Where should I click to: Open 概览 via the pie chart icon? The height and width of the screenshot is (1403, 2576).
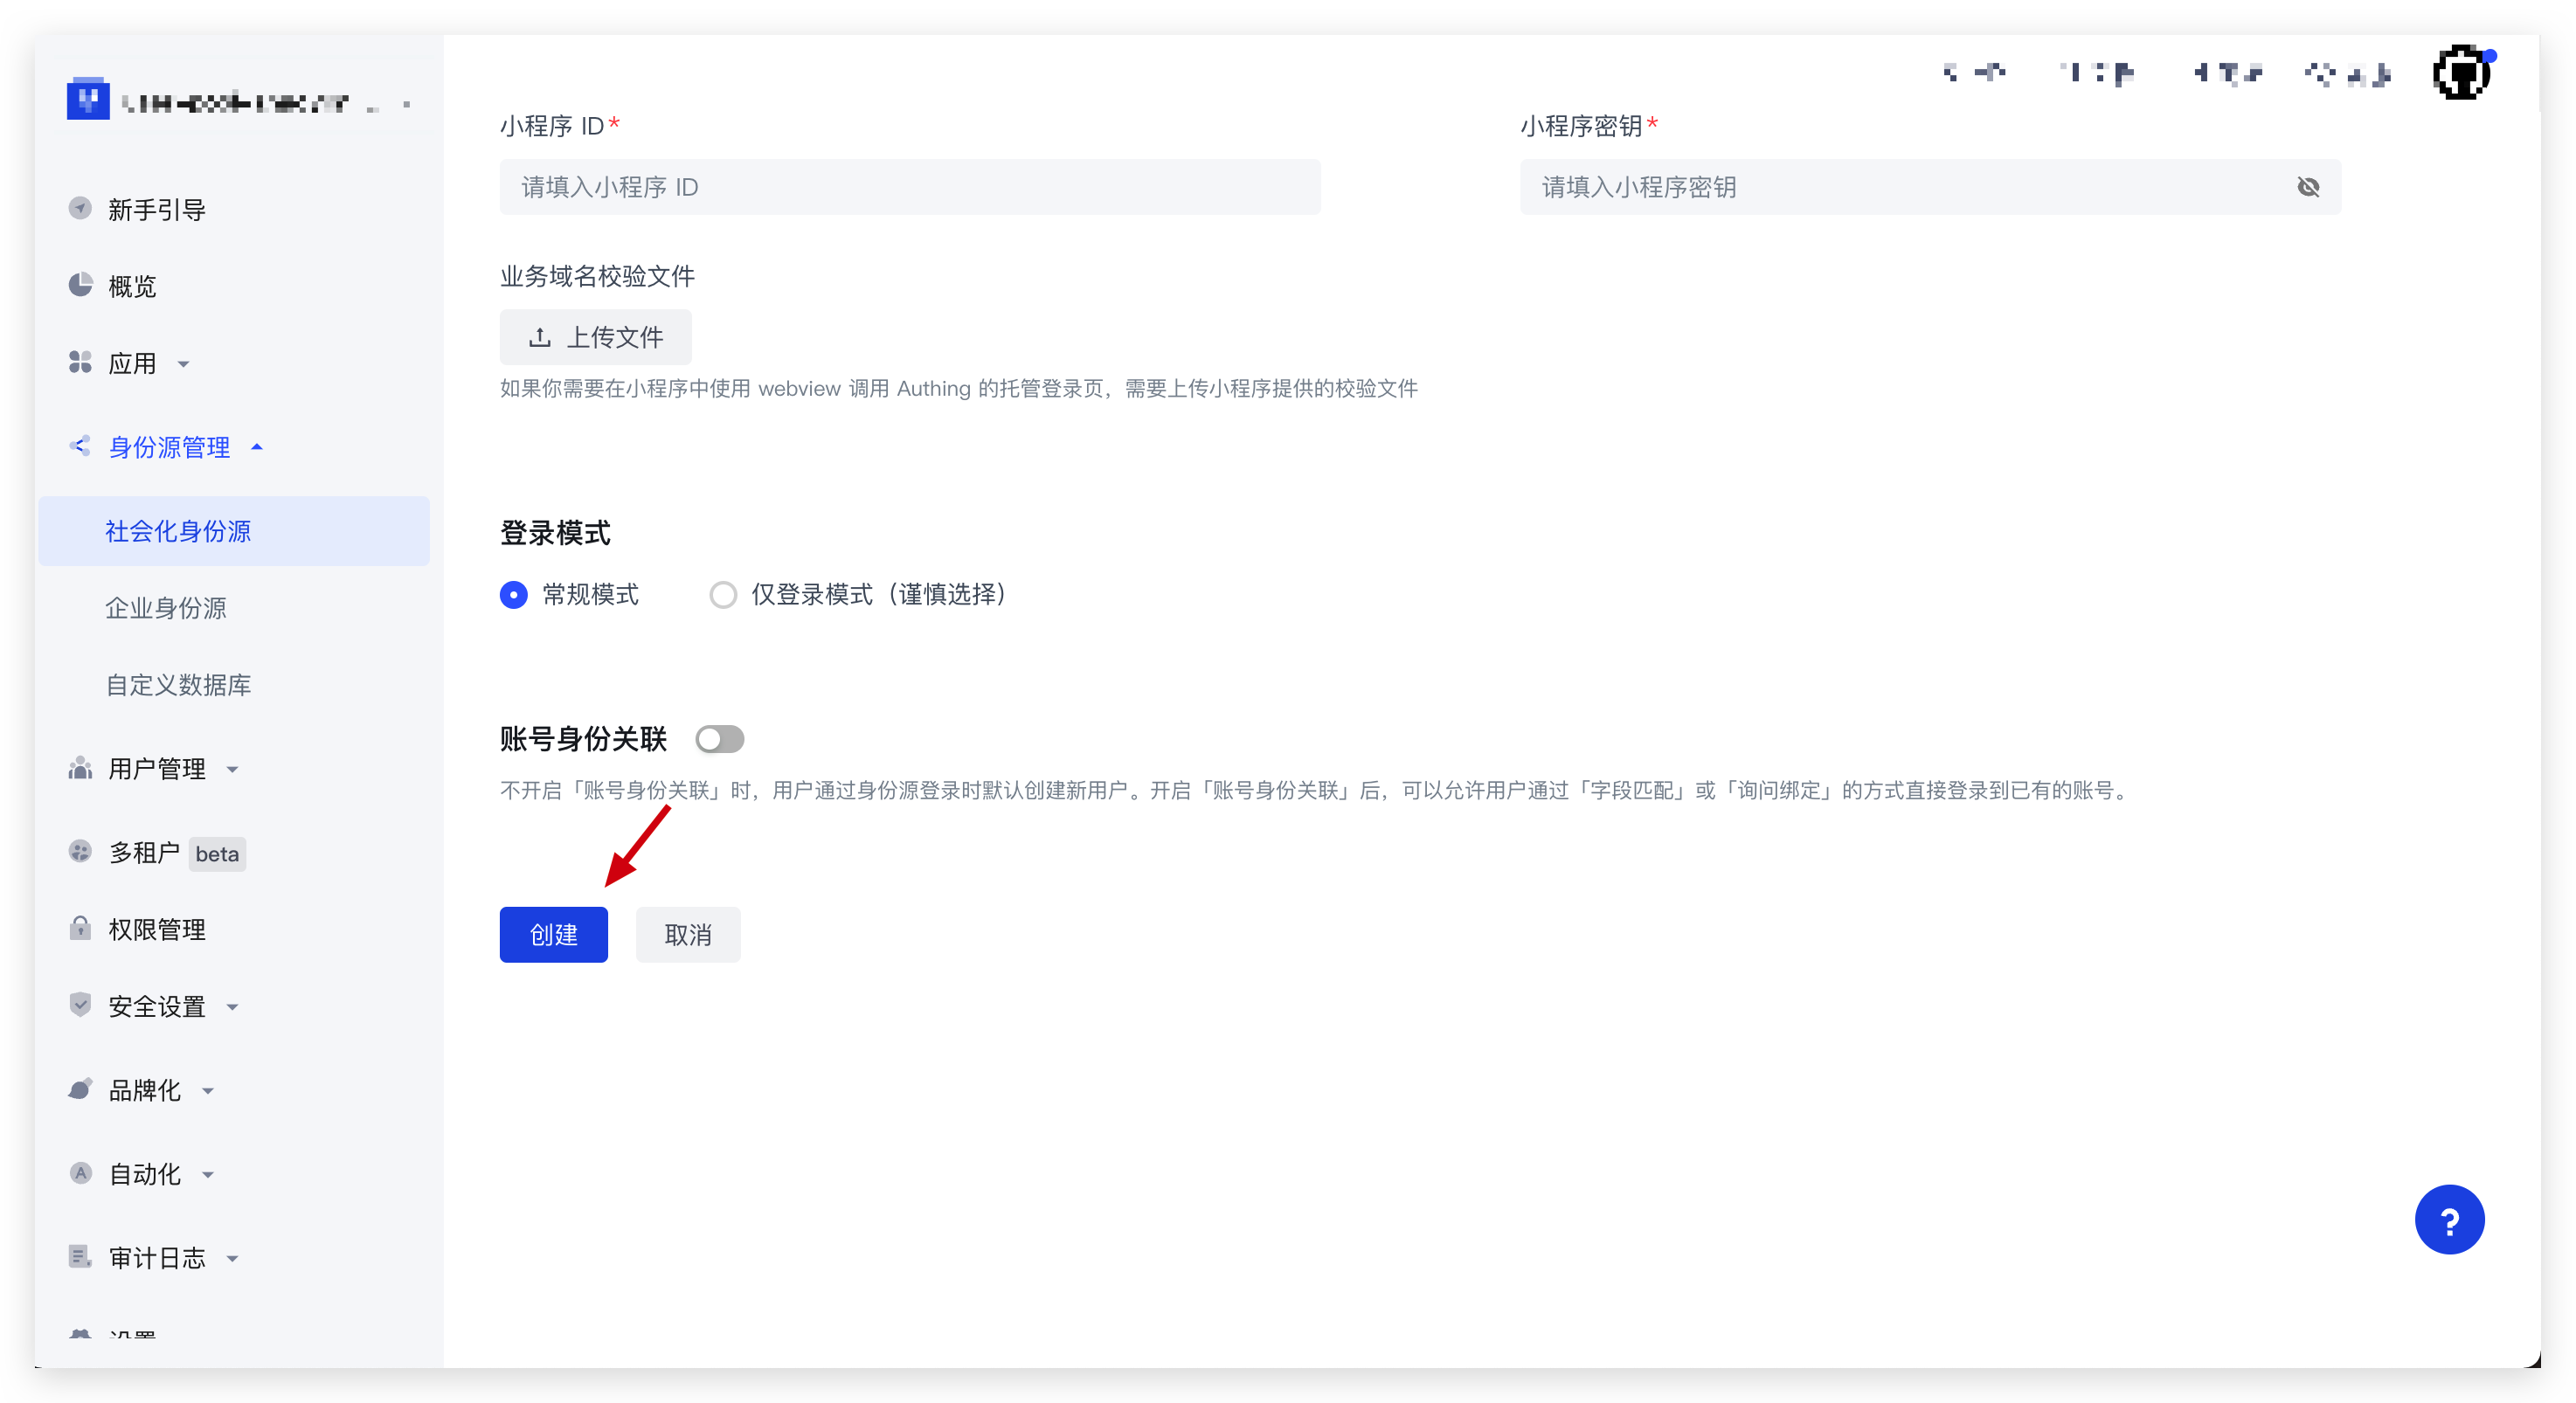pos(80,285)
